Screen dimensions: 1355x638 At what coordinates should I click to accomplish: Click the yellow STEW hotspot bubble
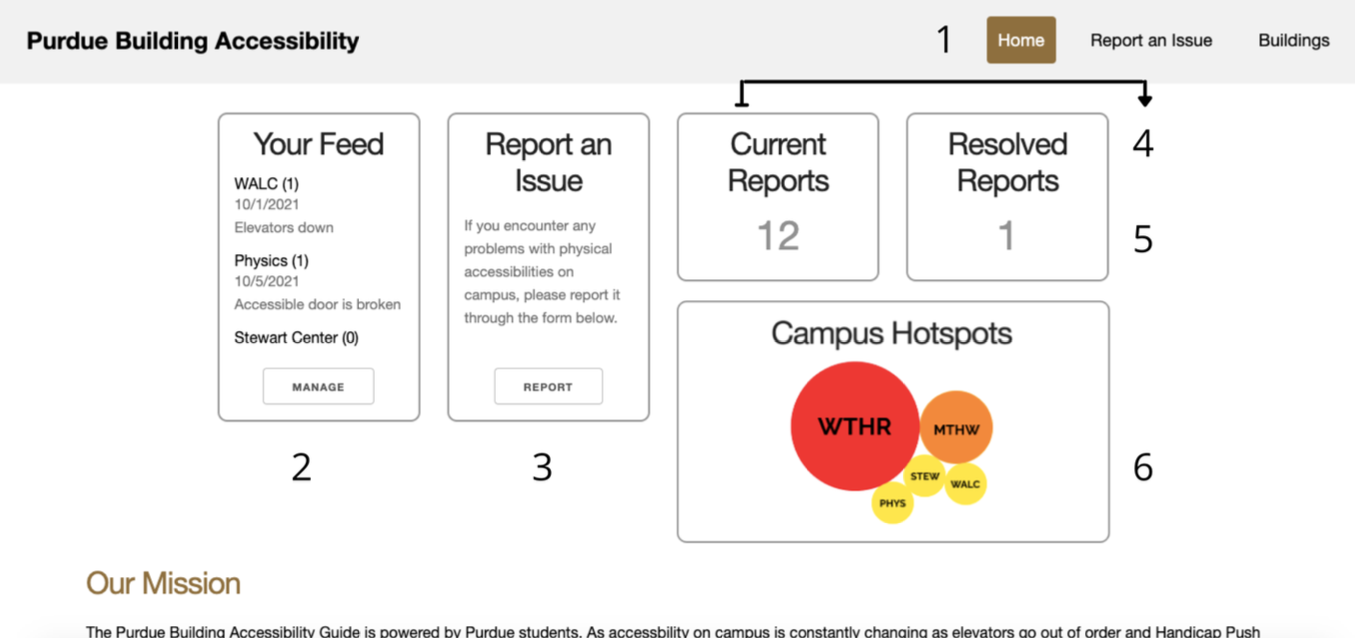(925, 477)
